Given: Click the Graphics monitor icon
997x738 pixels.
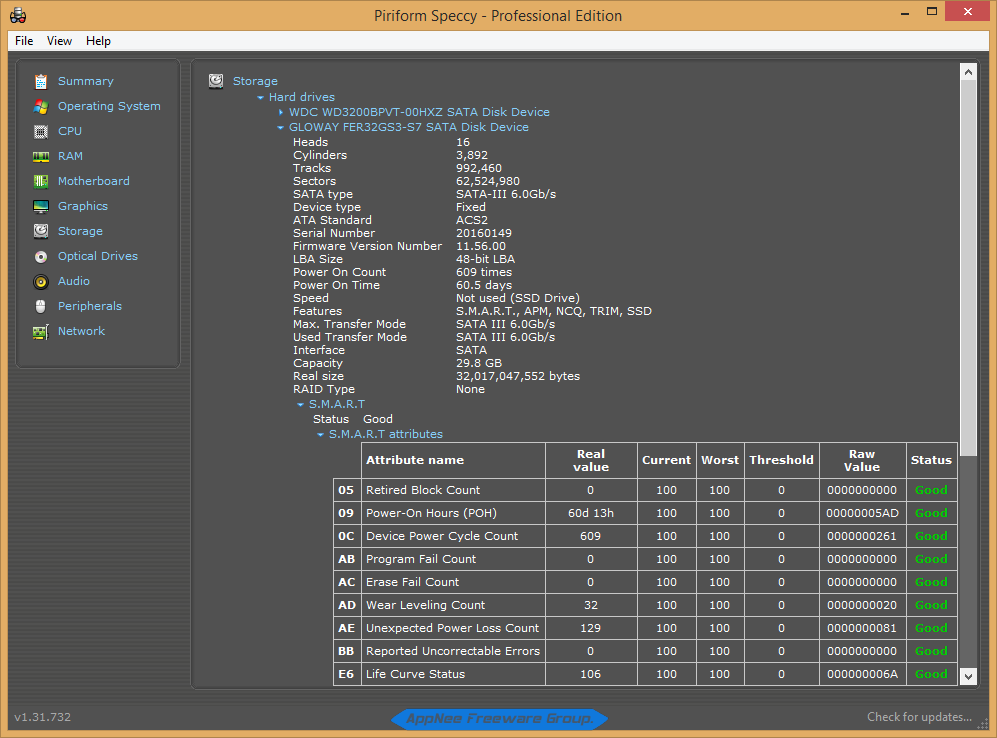Looking at the screenshot, I should click(x=41, y=207).
